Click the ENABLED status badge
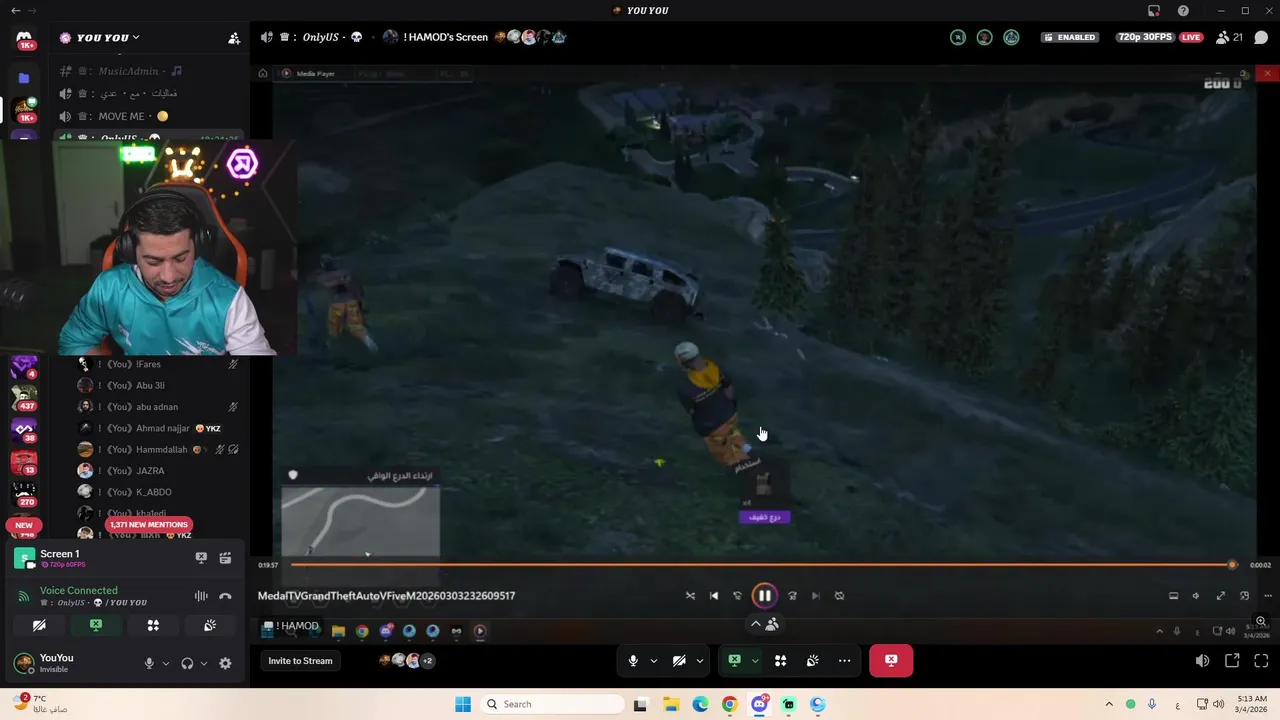1280x720 pixels. pos(1069,37)
